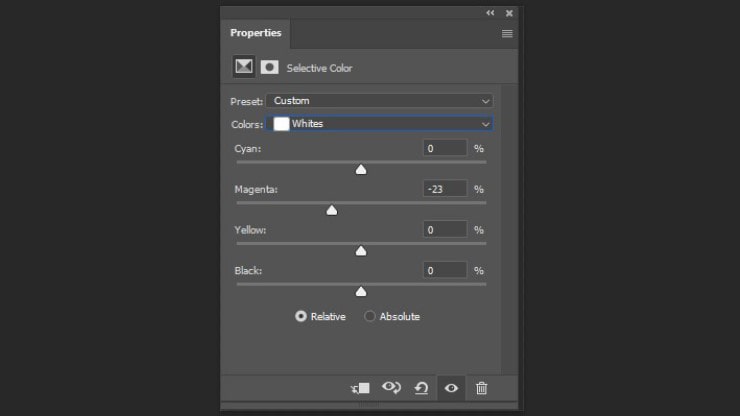Click the Yellow value input field
This screenshot has height=416, width=740.
pyautogui.click(x=445, y=230)
